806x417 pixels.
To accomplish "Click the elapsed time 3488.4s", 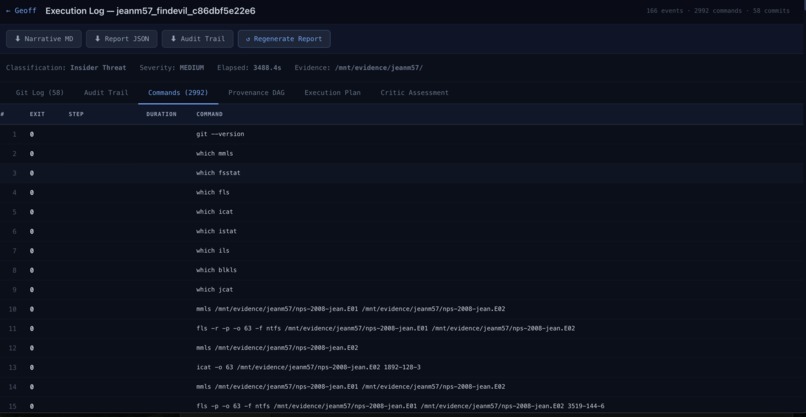I will coord(267,68).
